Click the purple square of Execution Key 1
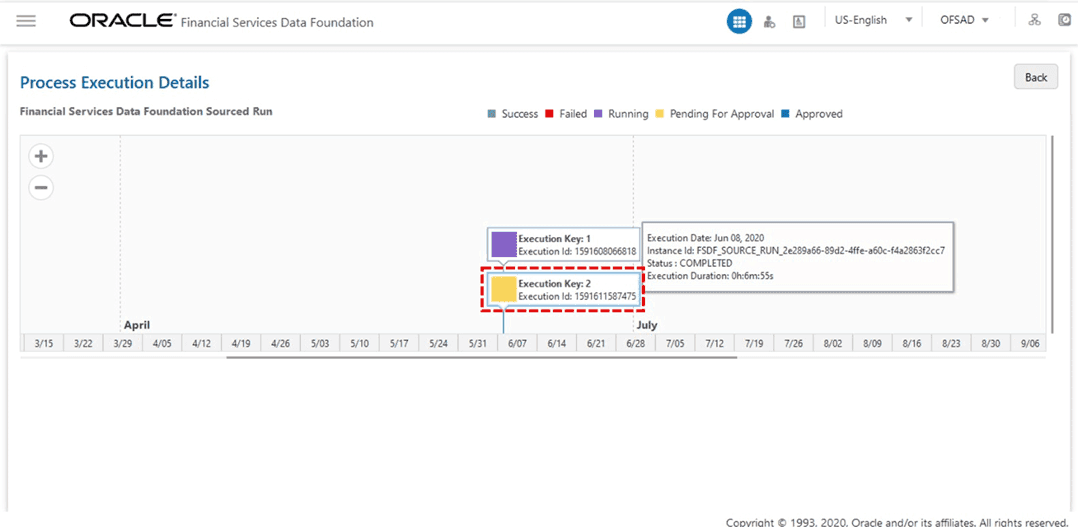 point(504,245)
